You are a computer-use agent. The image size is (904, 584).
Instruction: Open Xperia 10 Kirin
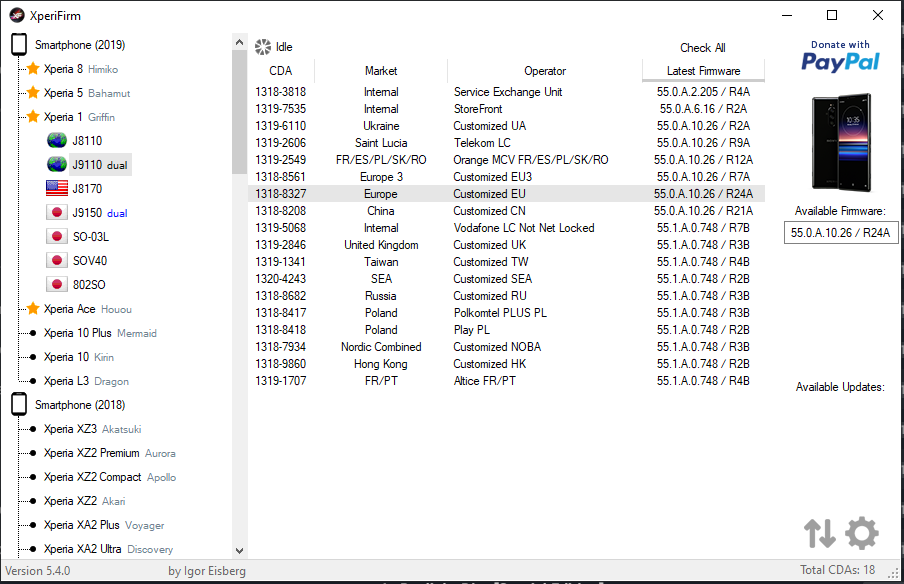[x=79, y=357]
